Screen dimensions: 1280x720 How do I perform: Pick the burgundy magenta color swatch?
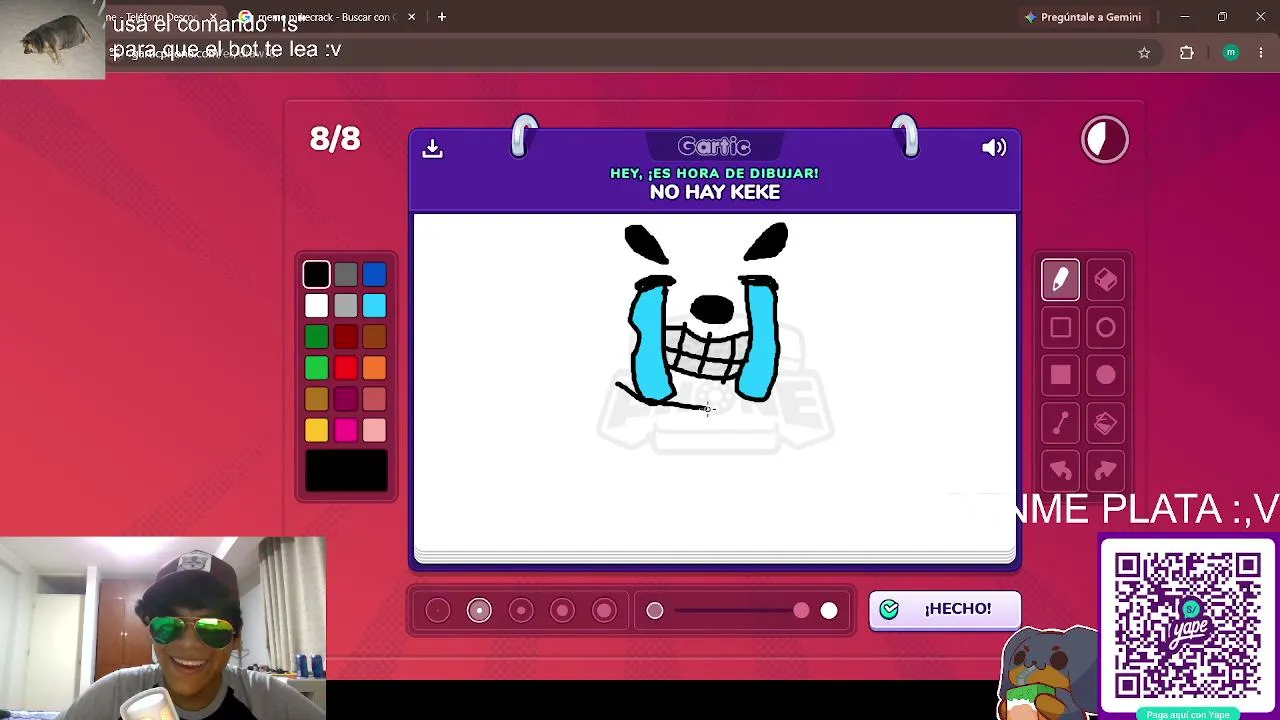(345, 399)
